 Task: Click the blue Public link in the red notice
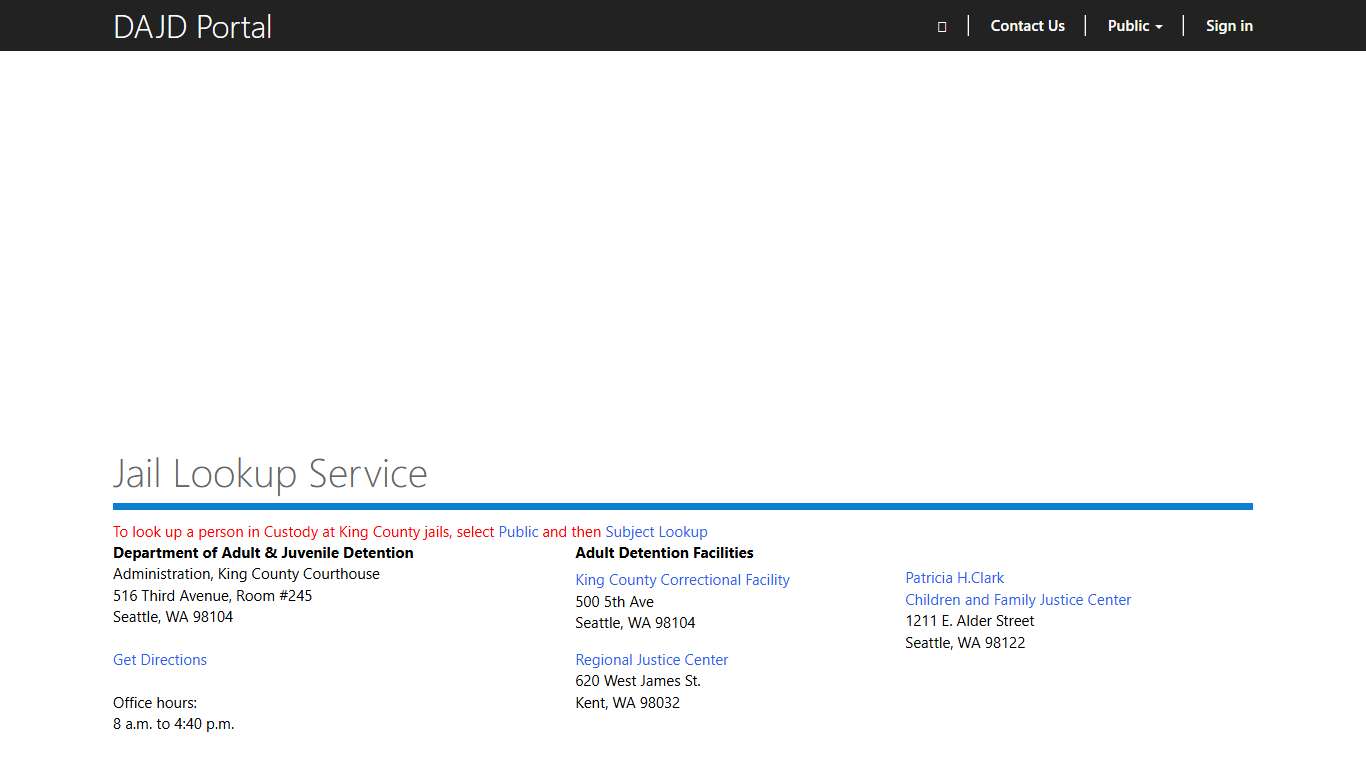click(518, 532)
